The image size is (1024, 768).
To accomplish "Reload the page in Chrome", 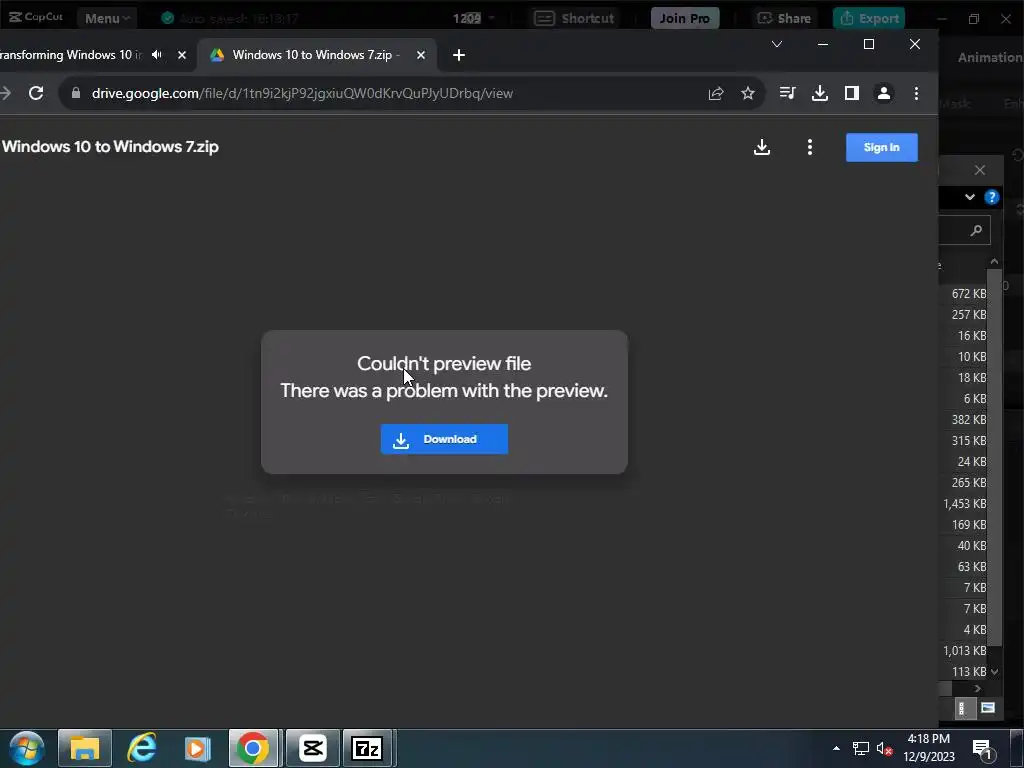I will [36, 93].
